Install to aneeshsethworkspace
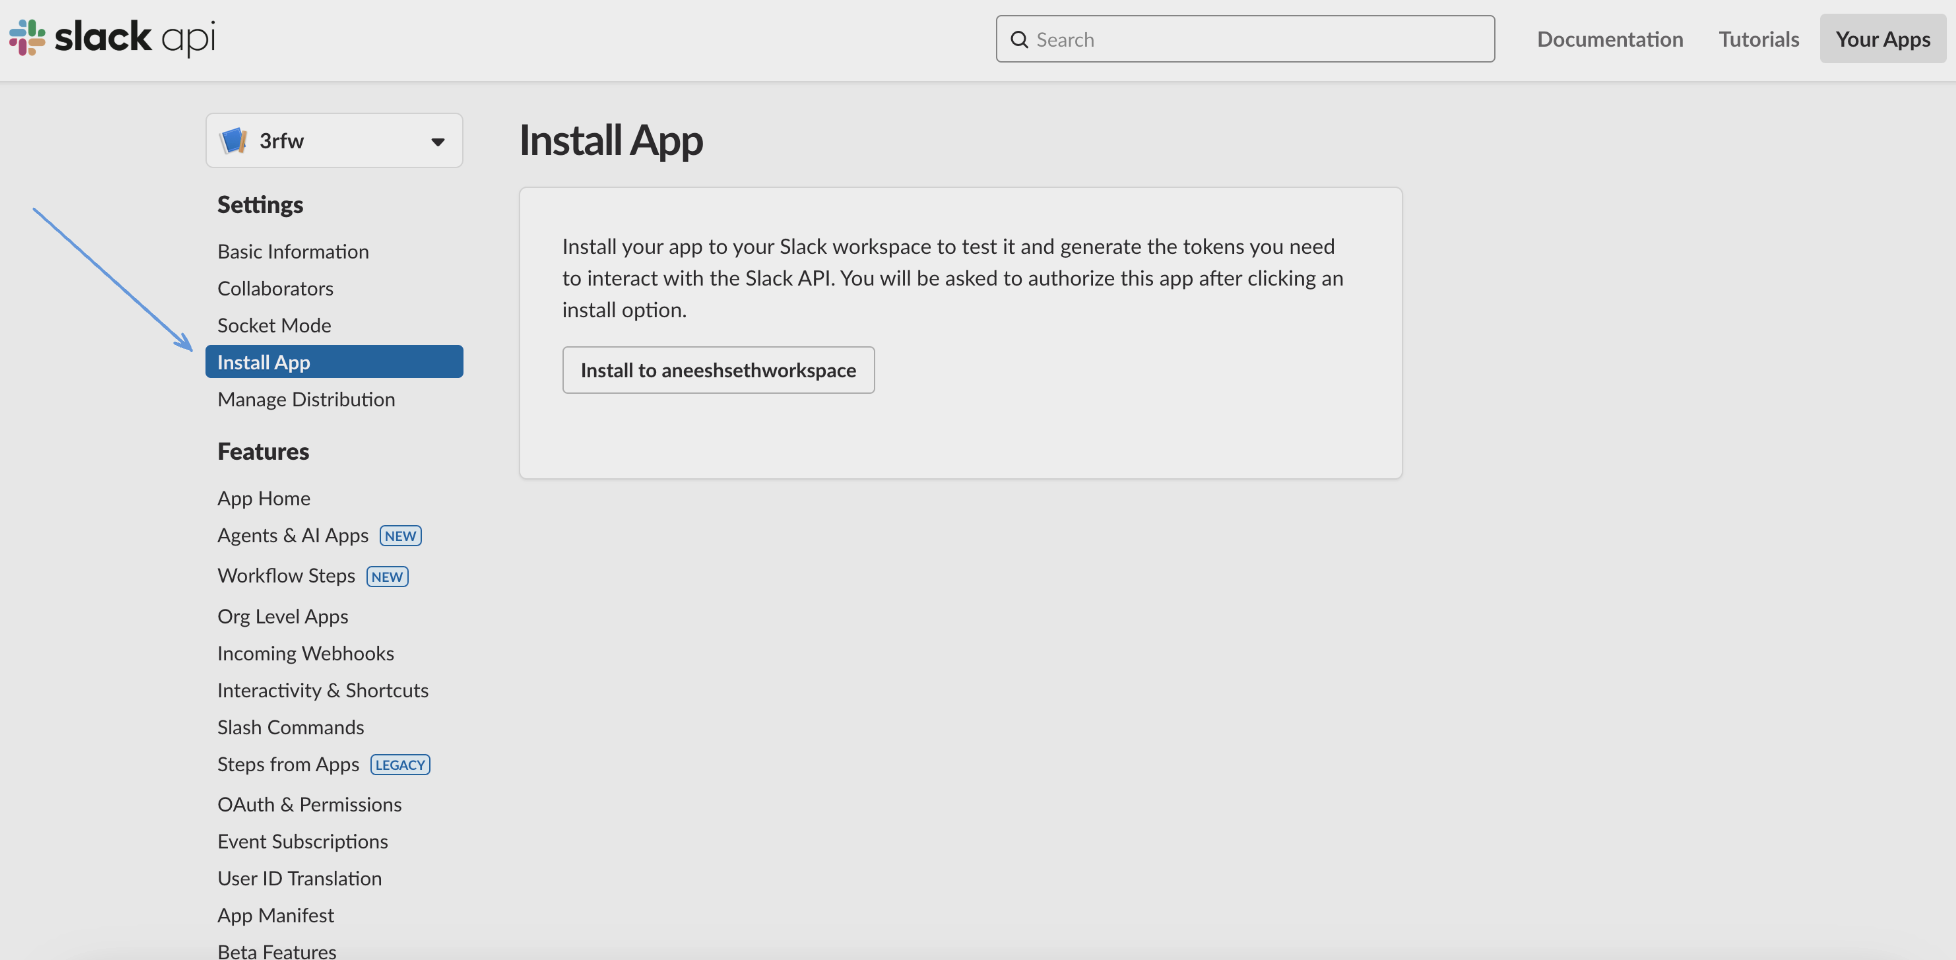The width and height of the screenshot is (1956, 960). 718,370
